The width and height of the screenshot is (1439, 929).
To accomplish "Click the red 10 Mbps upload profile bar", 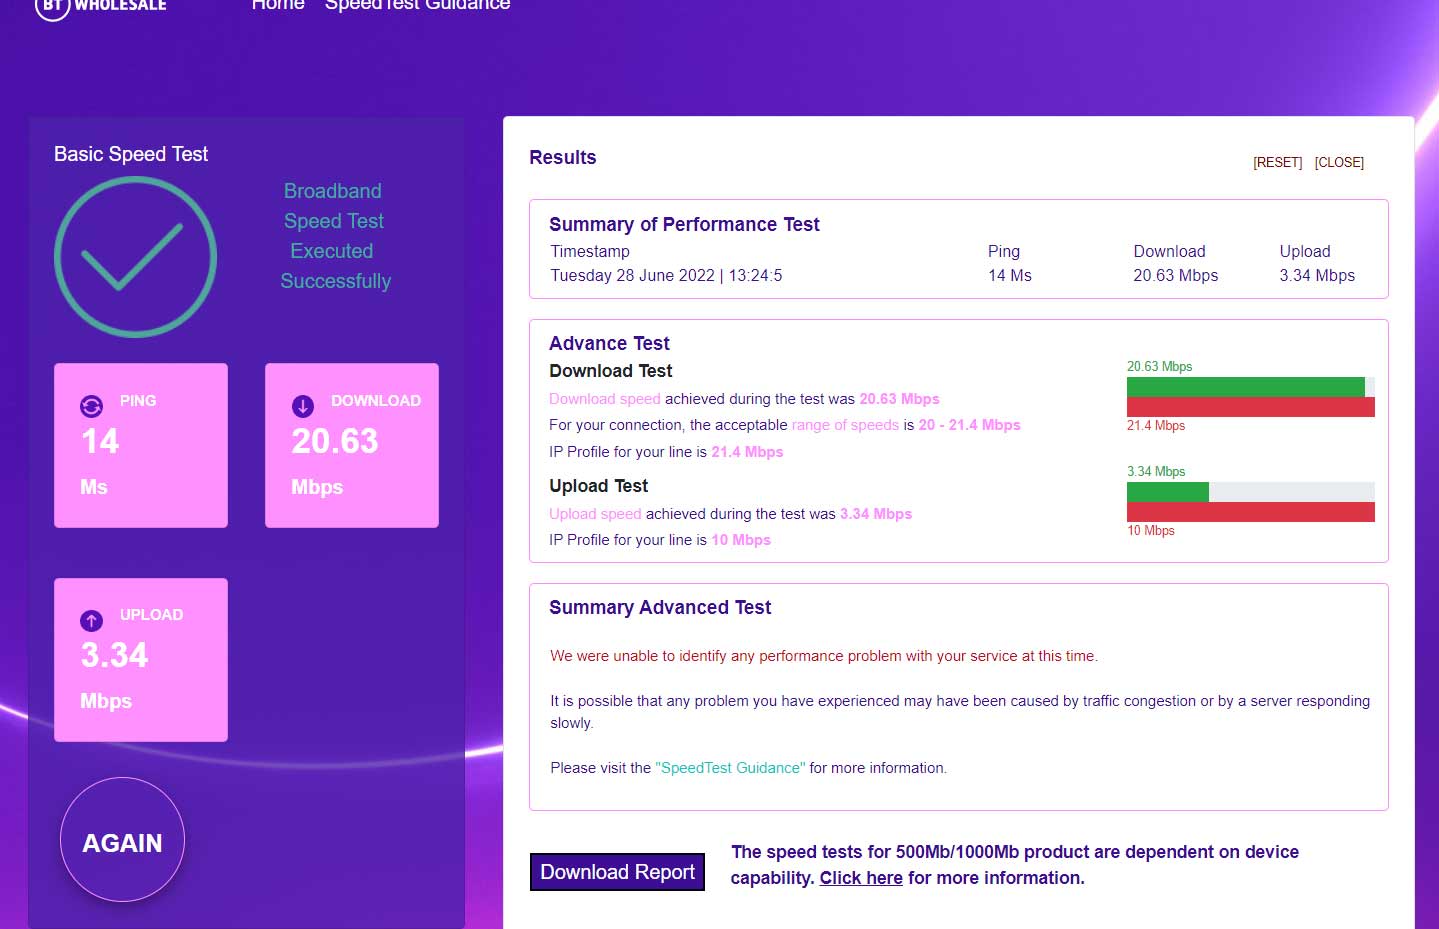I will 1250,512.
